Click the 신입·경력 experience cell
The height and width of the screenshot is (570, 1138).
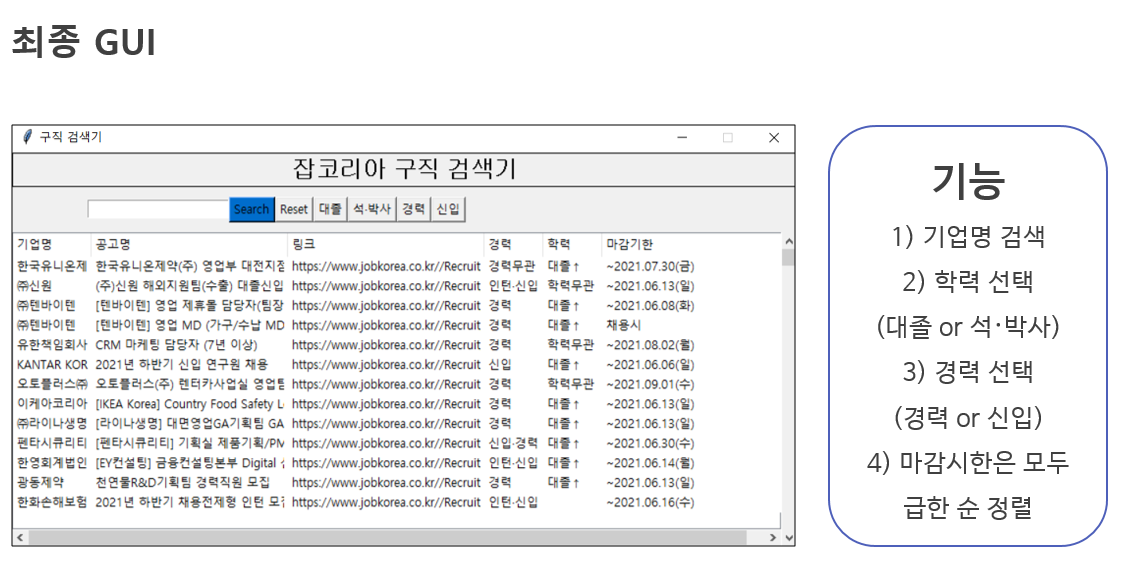(513, 443)
